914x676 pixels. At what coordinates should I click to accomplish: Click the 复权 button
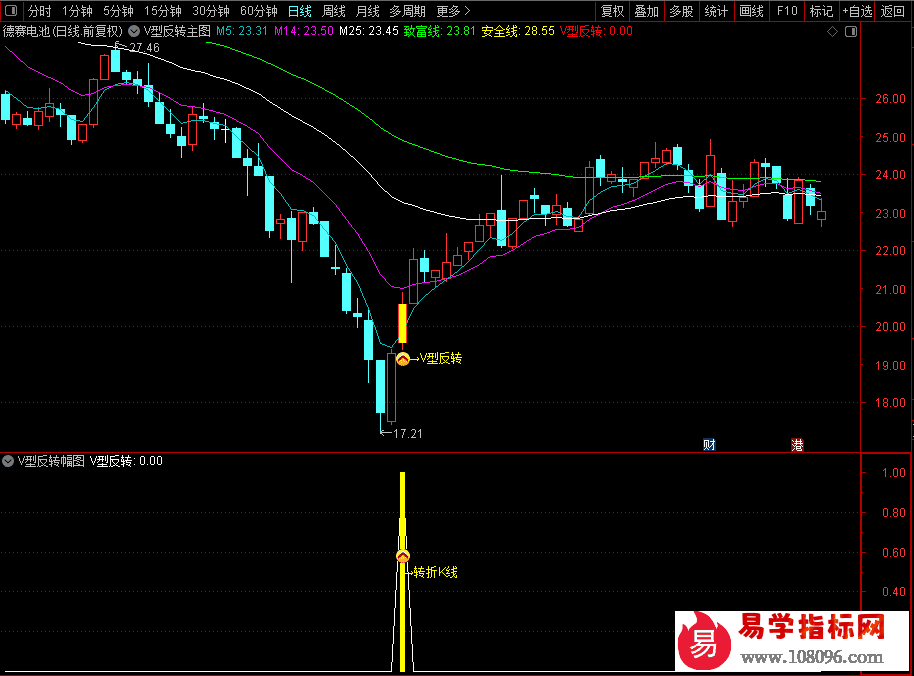(613, 12)
